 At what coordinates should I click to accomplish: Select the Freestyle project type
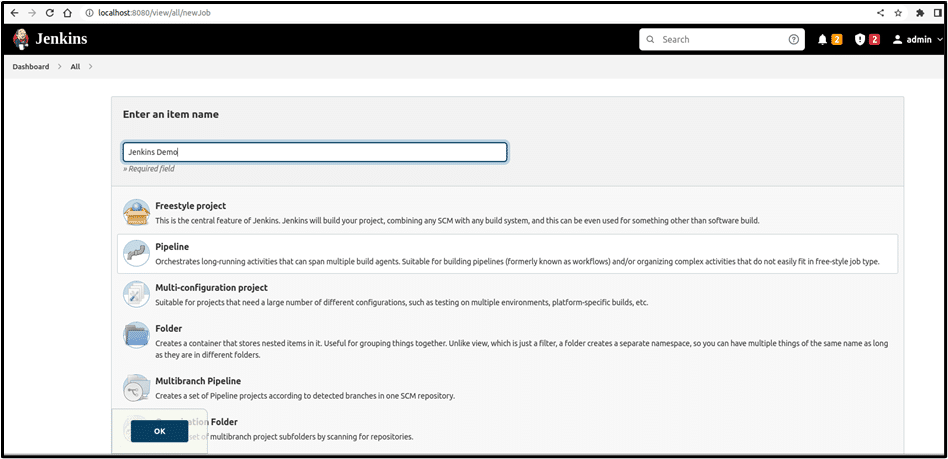click(507, 213)
